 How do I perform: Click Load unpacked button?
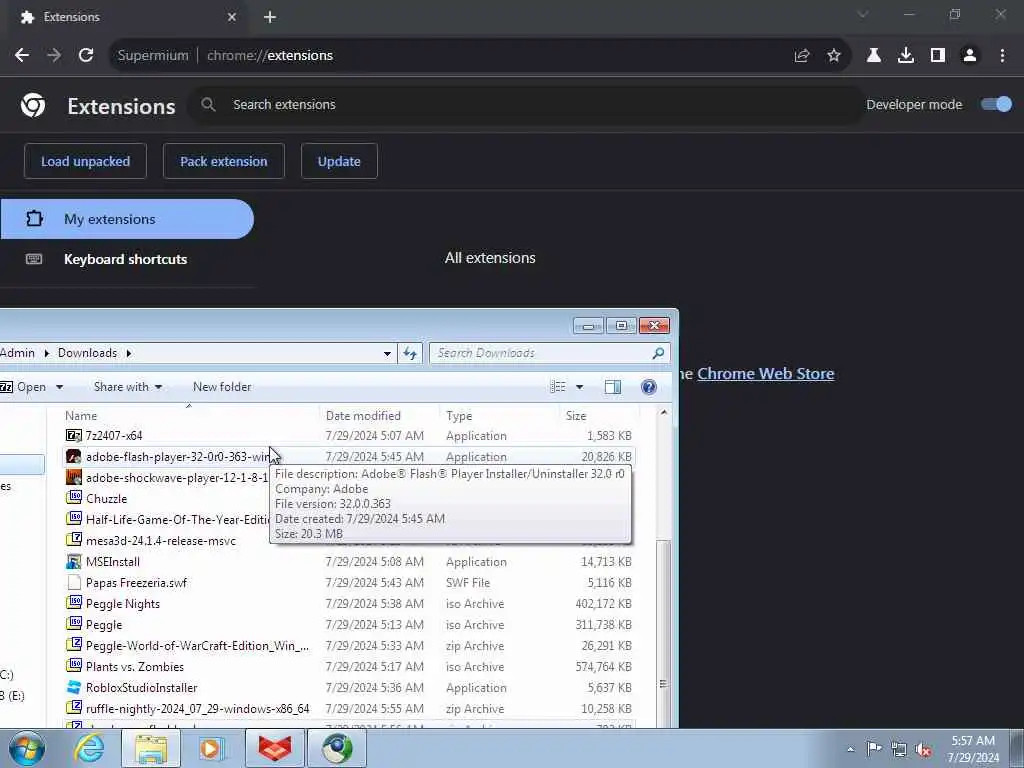click(x=86, y=161)
